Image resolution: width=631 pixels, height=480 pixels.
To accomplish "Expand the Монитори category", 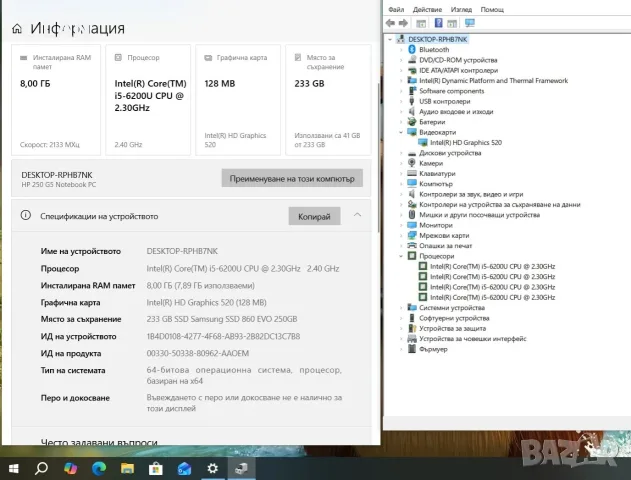I will [x=401, y=225].
